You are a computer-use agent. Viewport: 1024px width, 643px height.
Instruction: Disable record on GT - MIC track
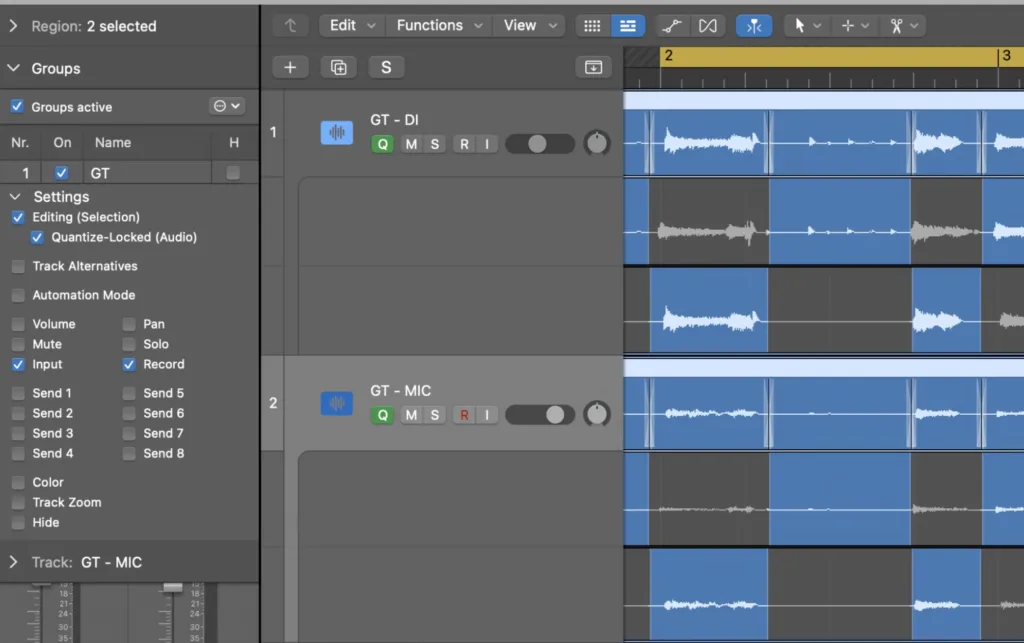(x=464, y=415)
